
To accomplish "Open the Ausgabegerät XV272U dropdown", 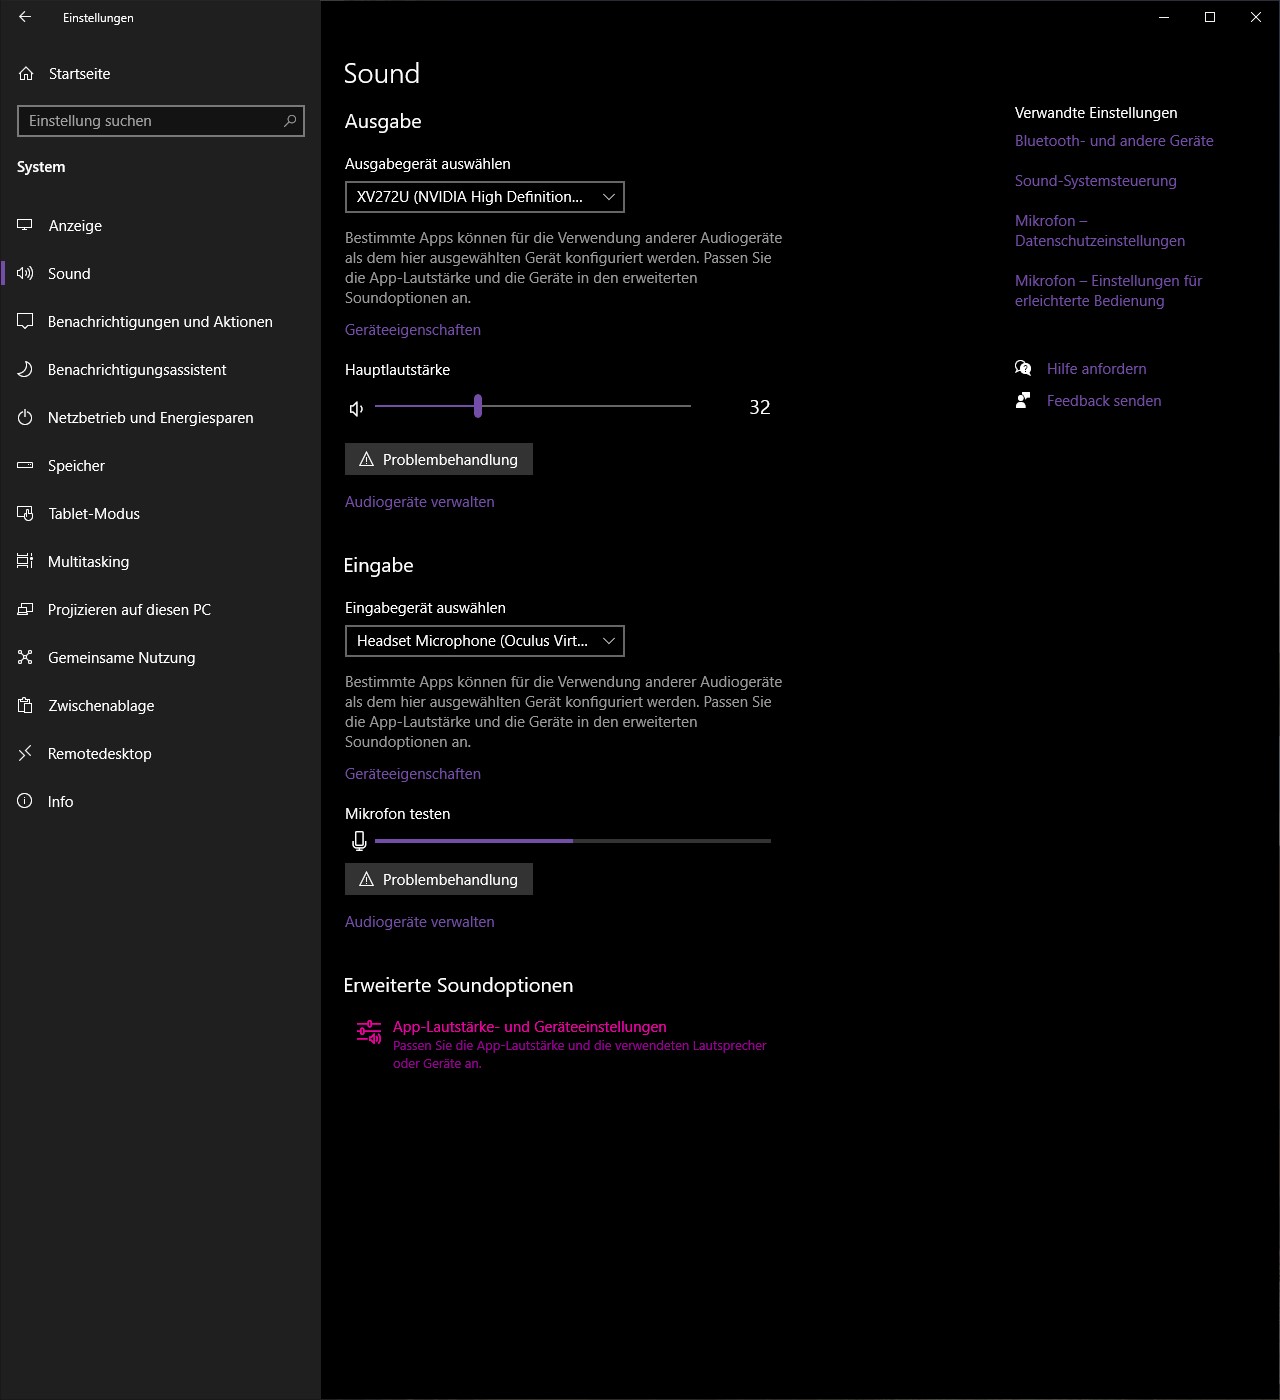I will 484,197.
